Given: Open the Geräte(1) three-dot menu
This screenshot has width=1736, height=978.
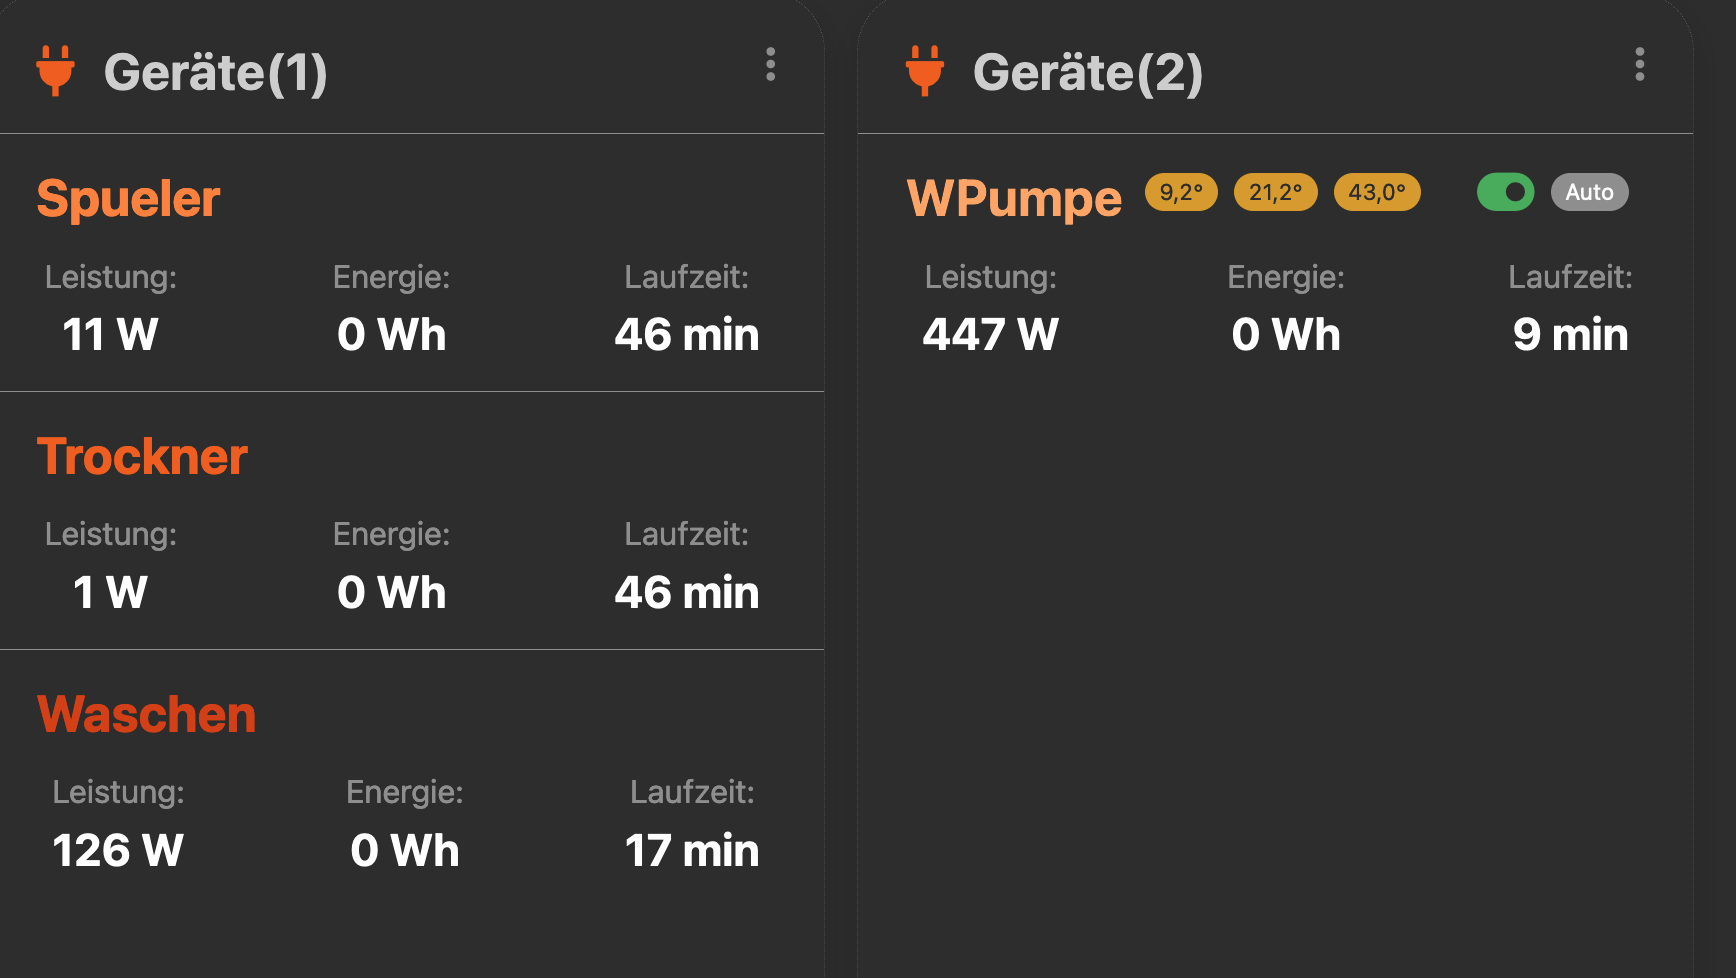Looking at the screenshot, I should 770,64.
